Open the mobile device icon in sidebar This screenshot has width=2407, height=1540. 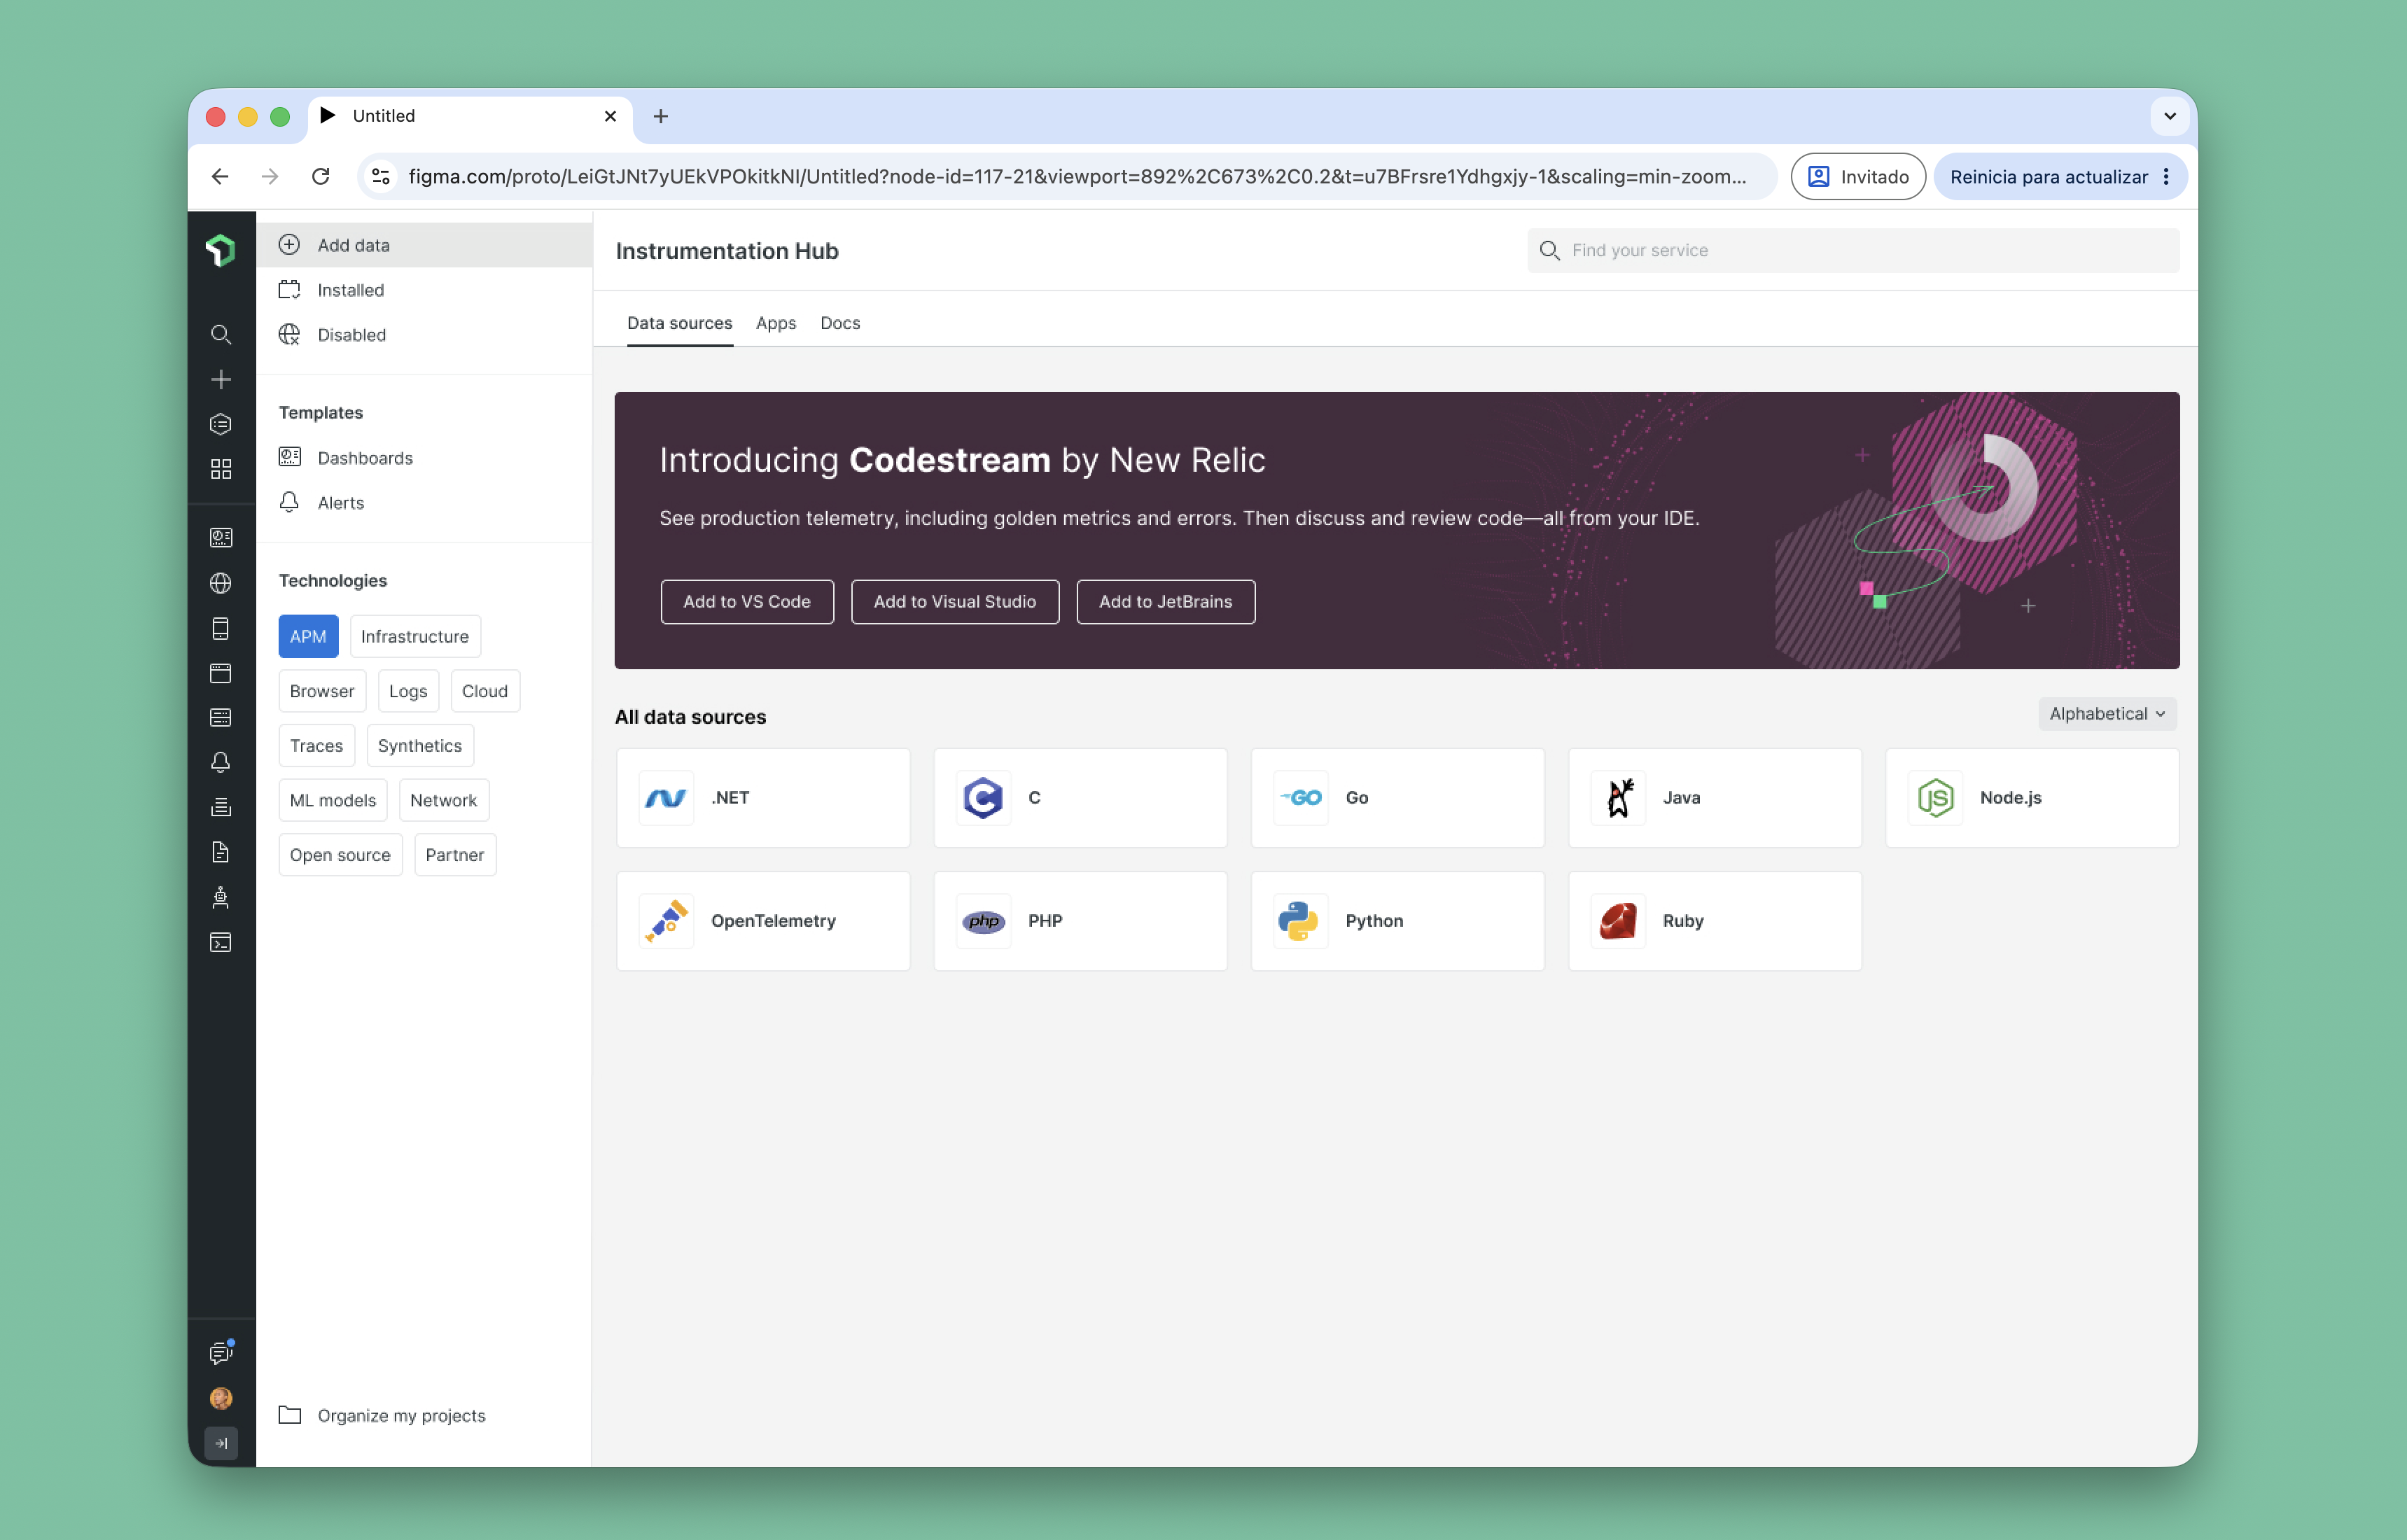tap(221, 628)
